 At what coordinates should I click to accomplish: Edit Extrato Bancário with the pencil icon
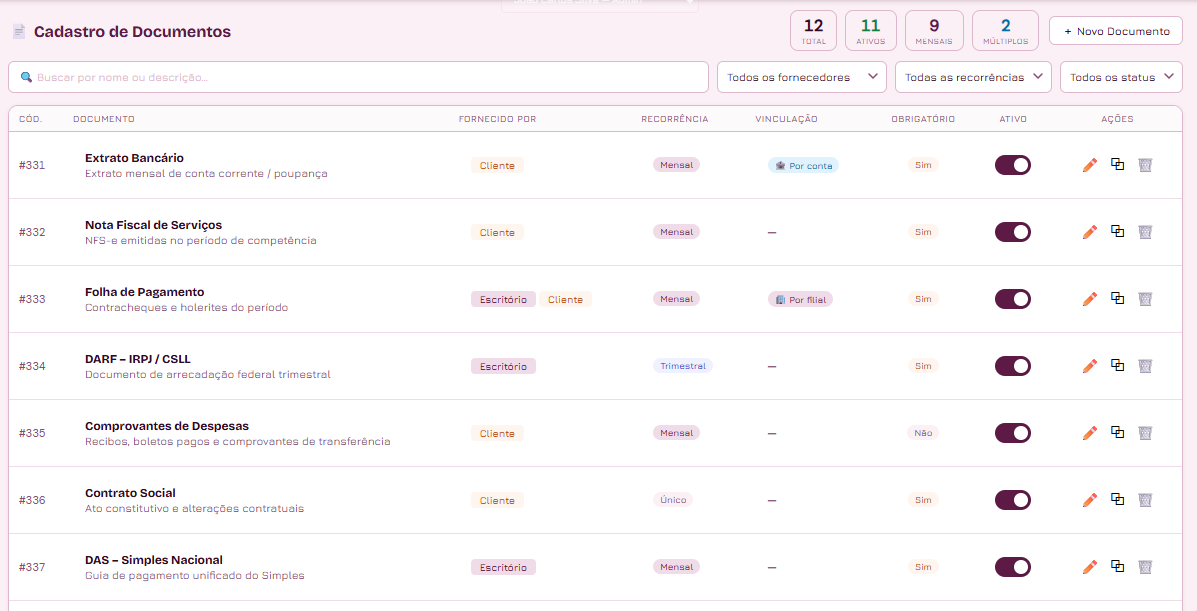coord(1089,165)
